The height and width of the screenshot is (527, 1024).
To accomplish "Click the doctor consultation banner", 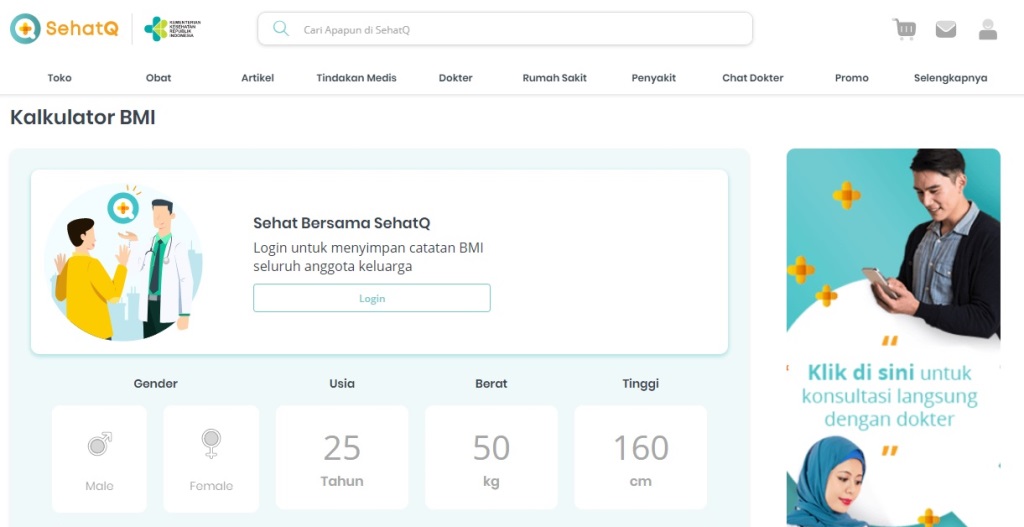I will pyautogui.click(x=893, y=337).
